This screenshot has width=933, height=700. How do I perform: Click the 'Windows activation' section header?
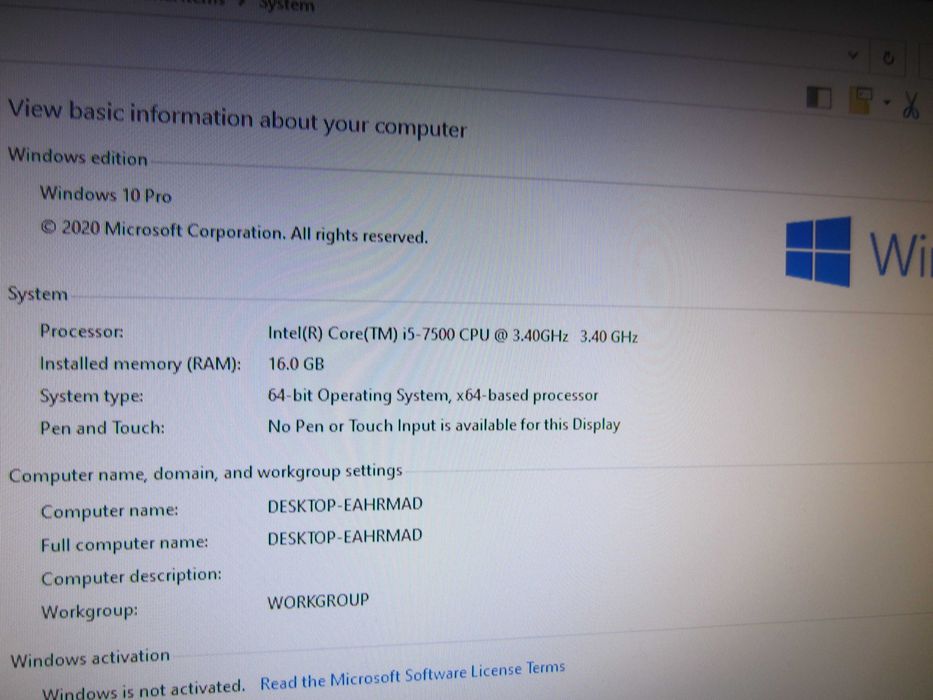[x=90, y=658]
